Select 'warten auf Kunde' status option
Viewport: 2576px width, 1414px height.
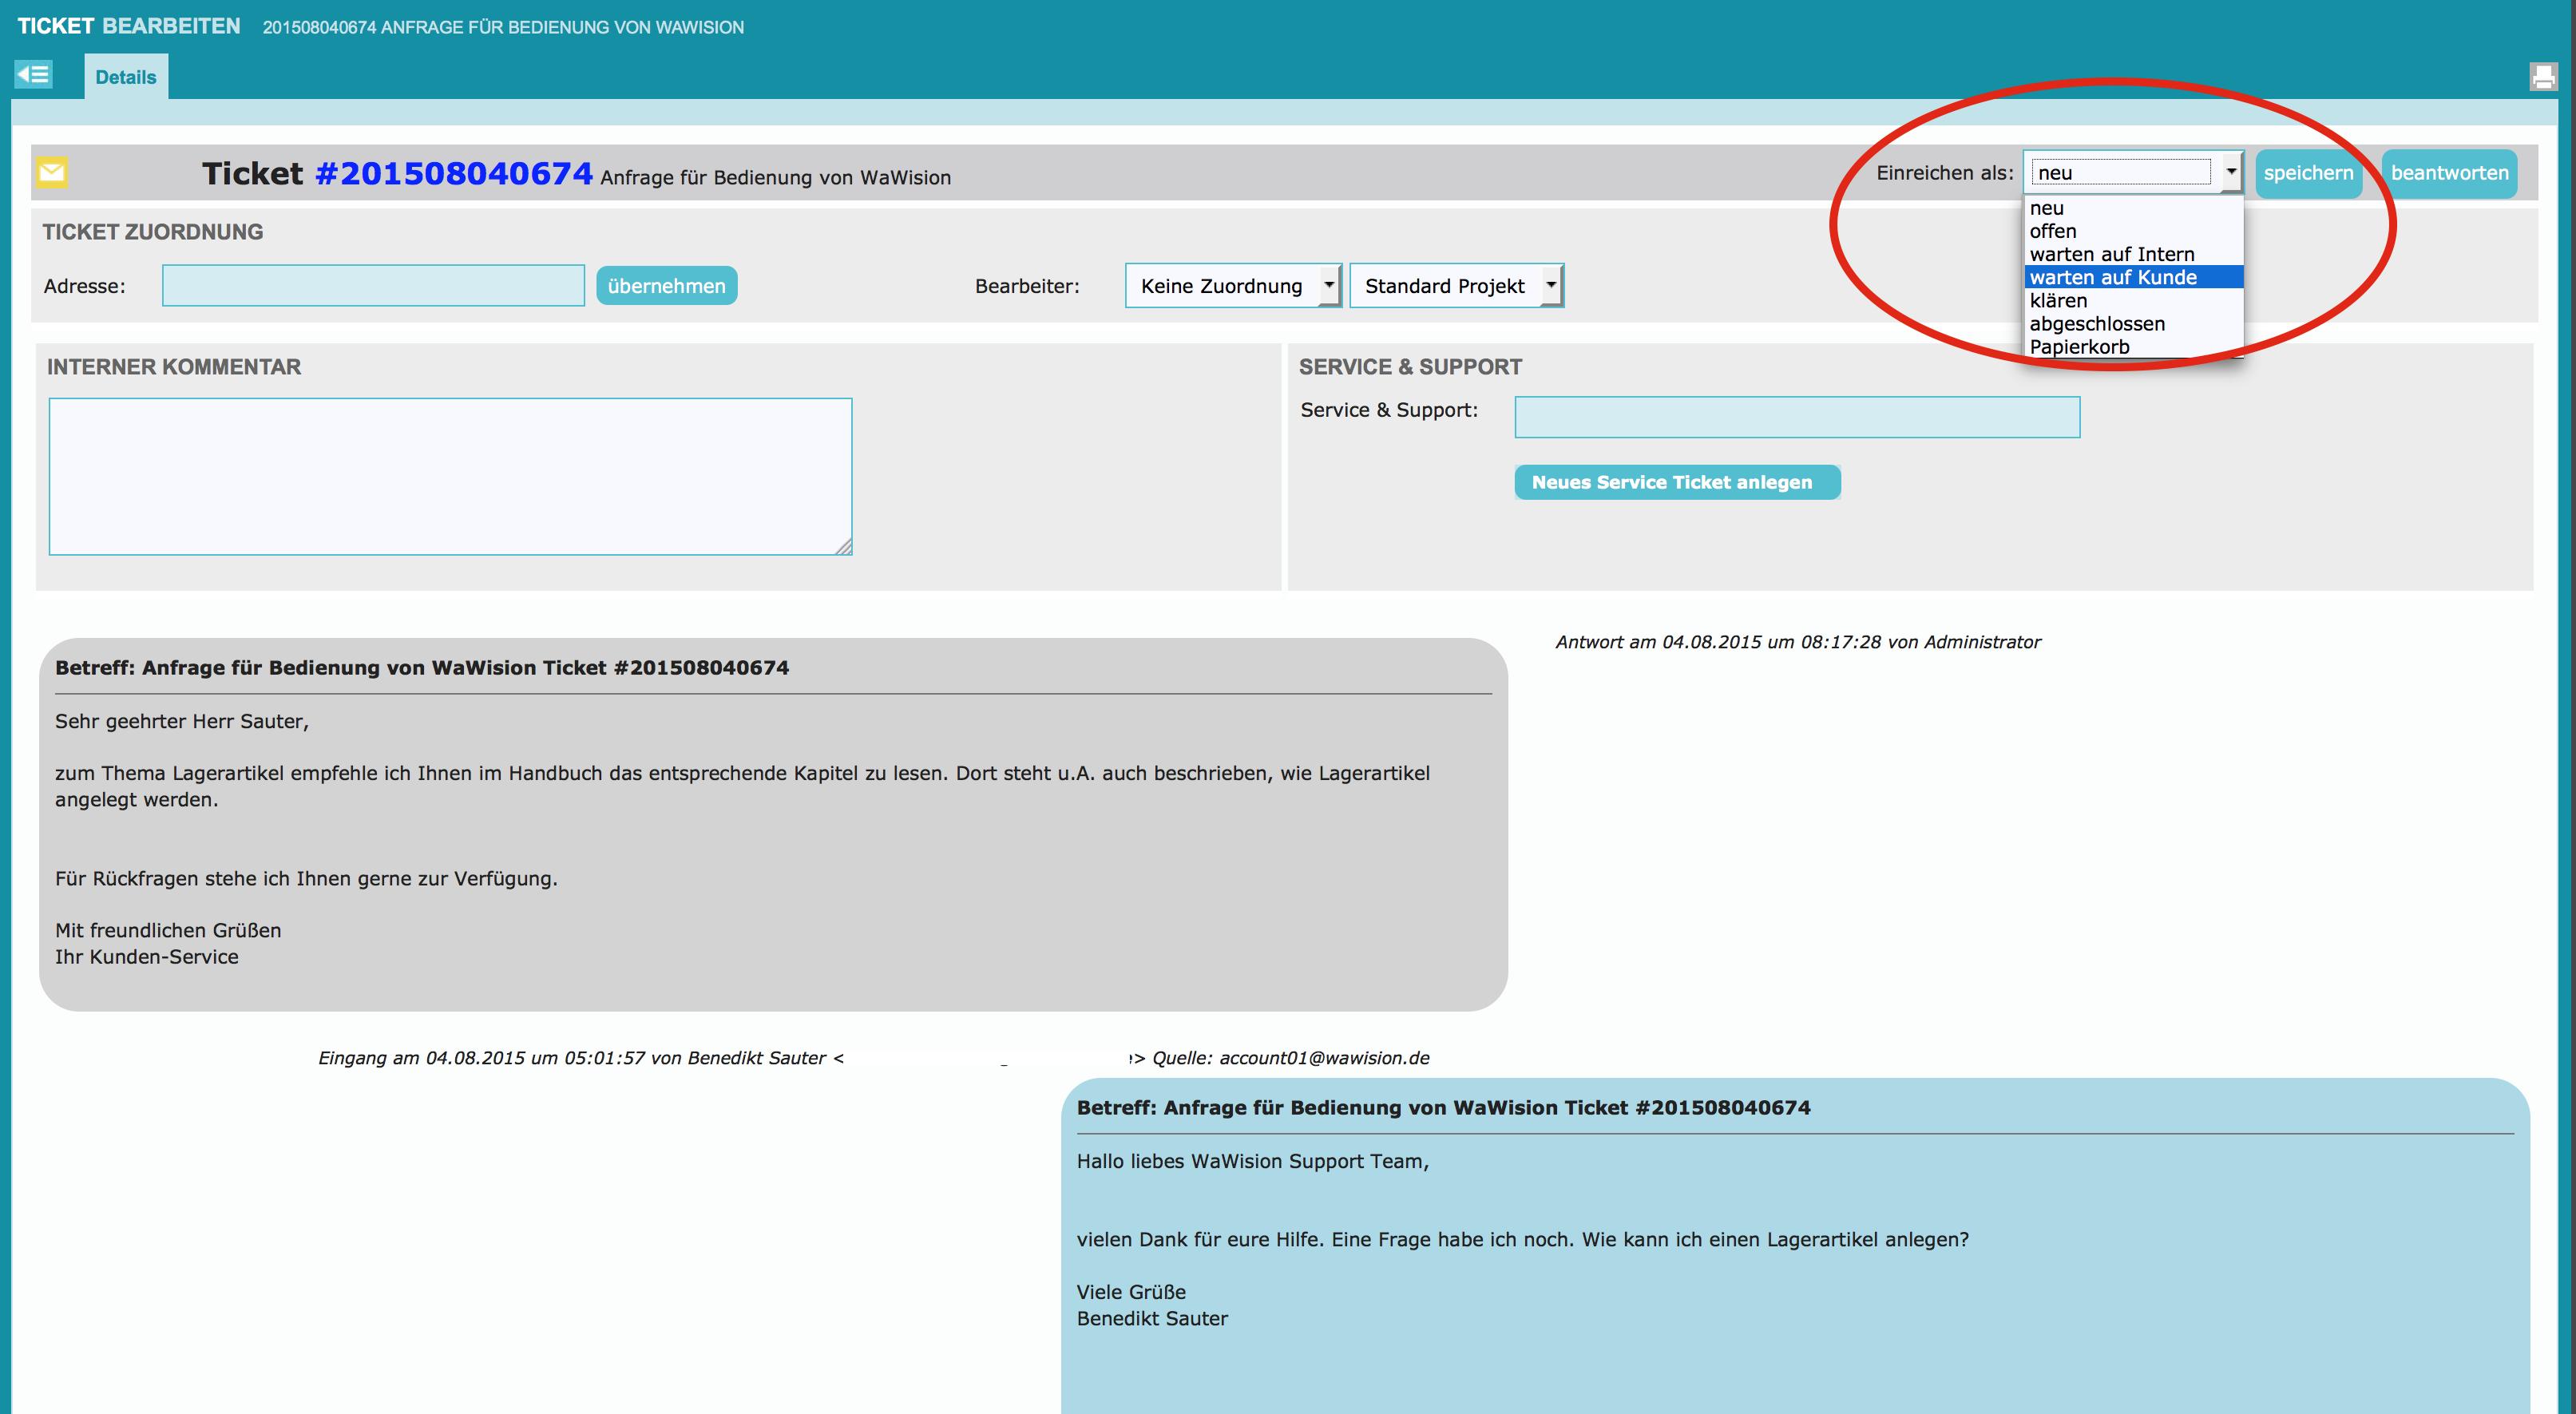pos(2112,277)
